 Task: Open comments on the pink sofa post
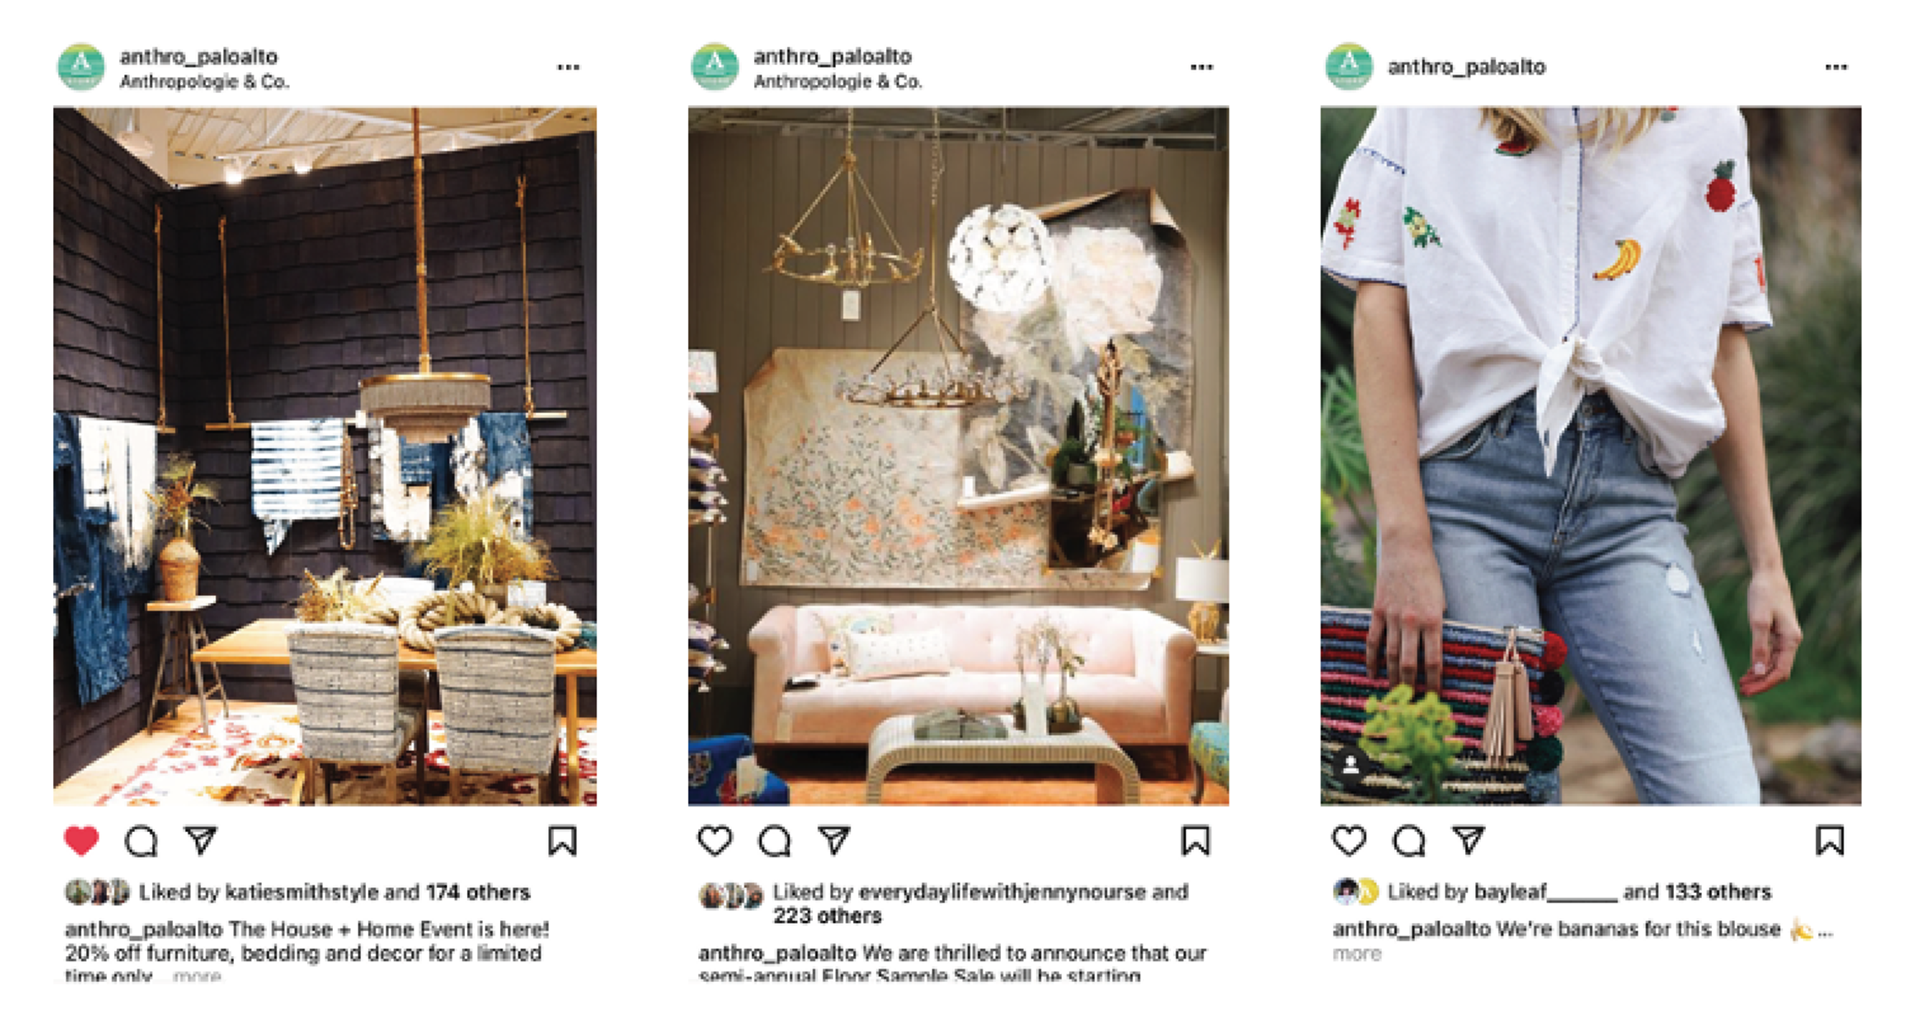pos(775,841)
